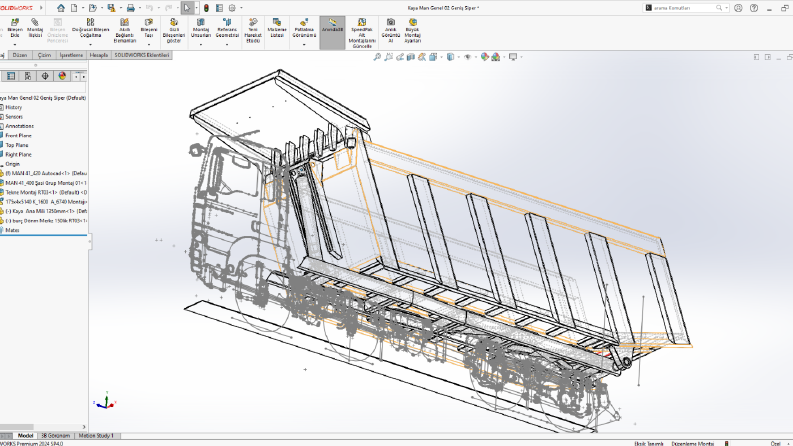This screenshot has width=793, height=446.
Task: Click the Rebuild traffic light icon
Action: point(206,8)
